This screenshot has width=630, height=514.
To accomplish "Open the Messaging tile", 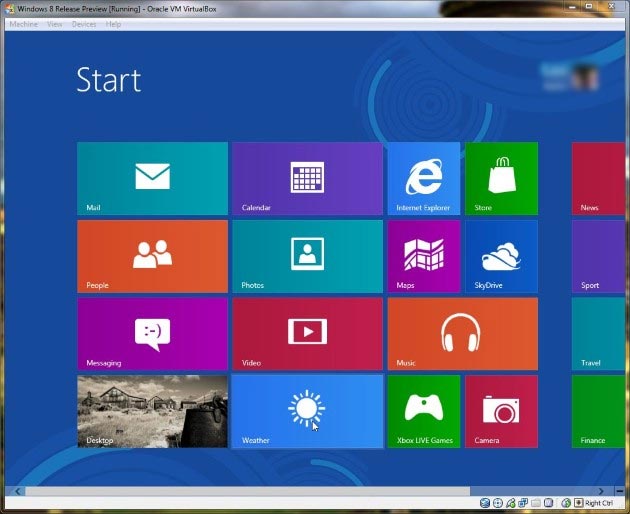I will tap(152, 333).
